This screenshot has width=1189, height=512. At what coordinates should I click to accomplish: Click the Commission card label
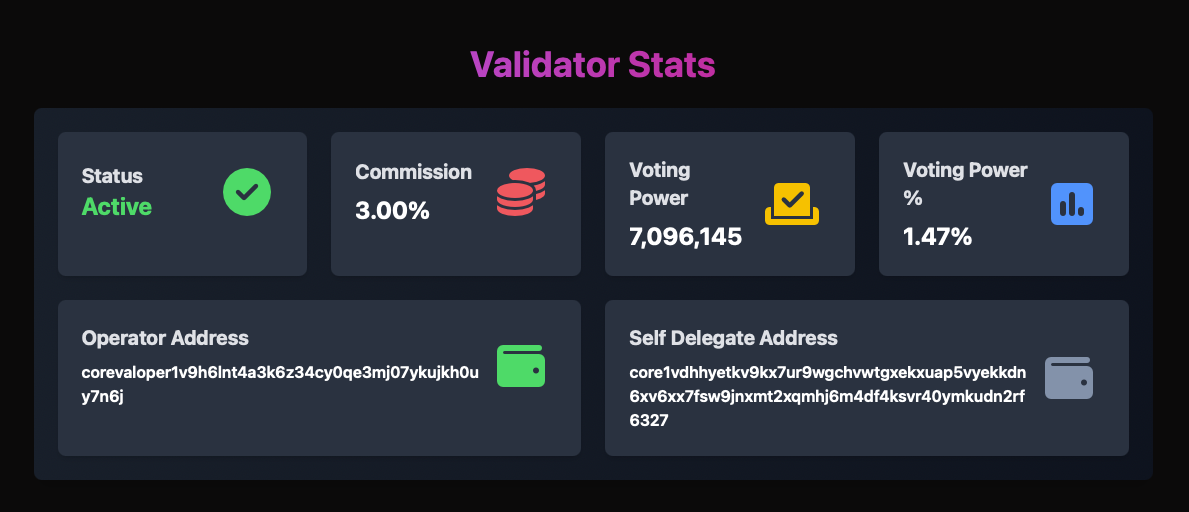coord(413,172)
